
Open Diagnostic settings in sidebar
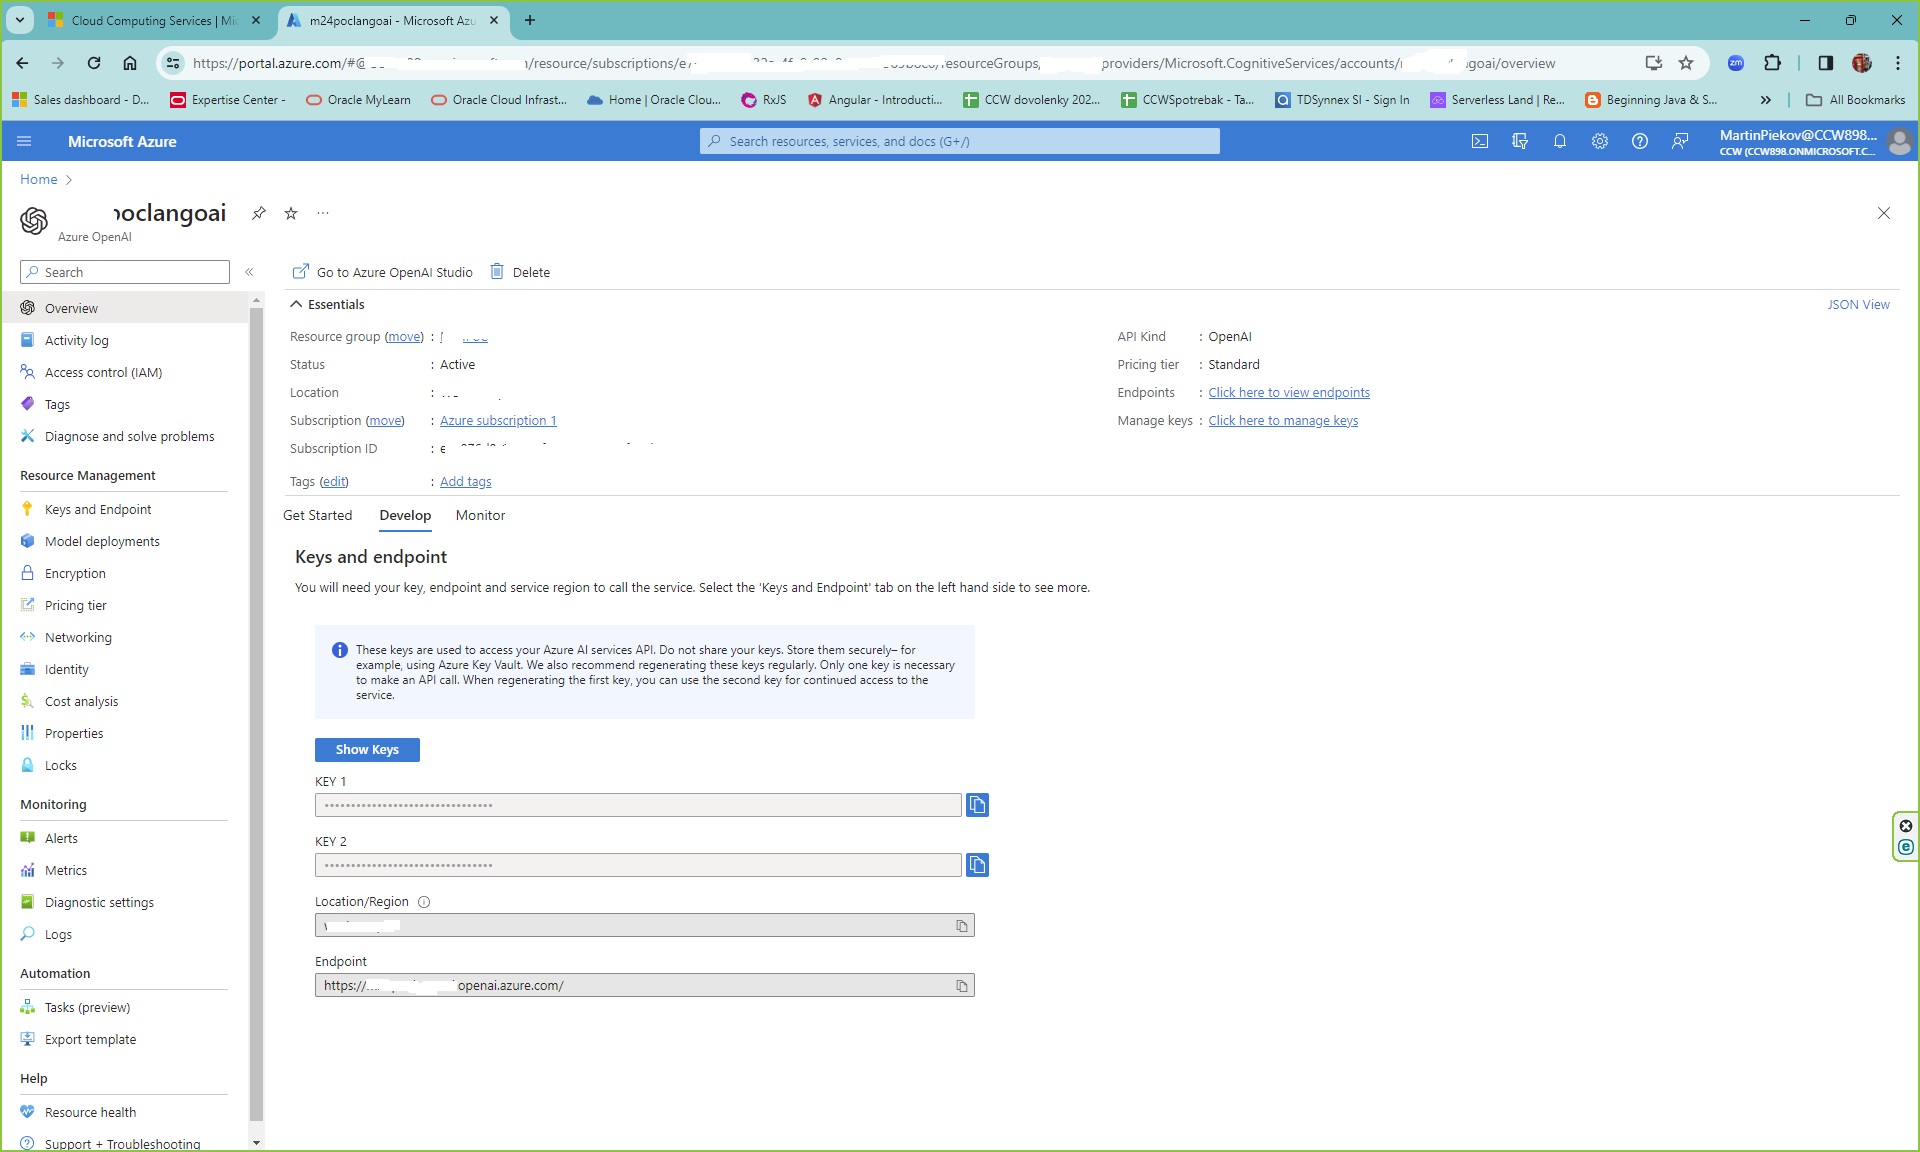[99, 902]
